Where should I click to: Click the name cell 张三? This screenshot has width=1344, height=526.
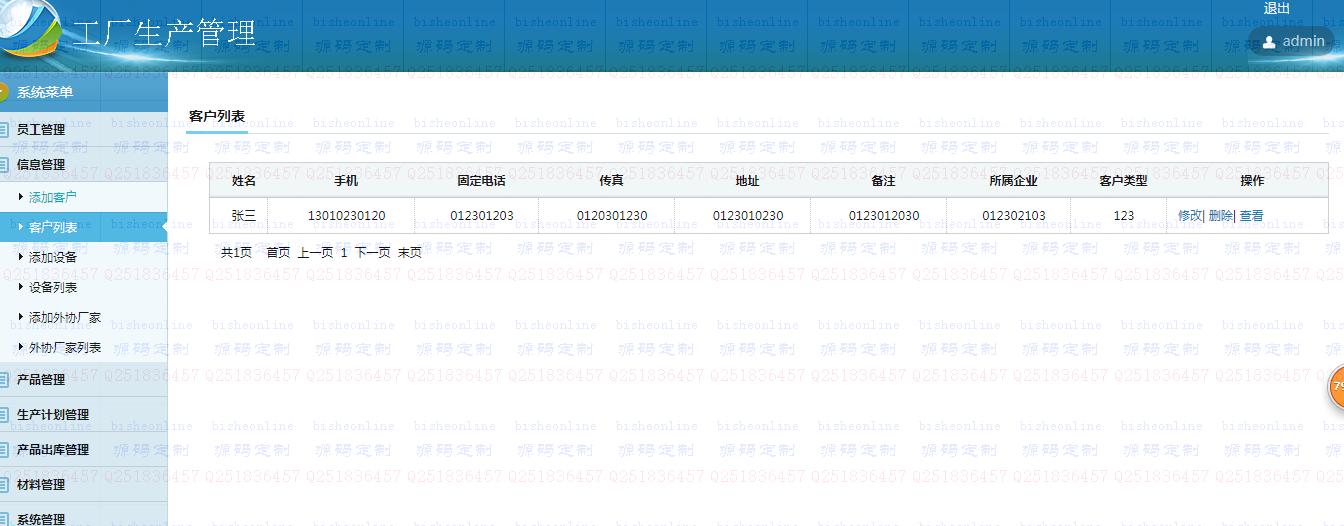pos(244,215)
